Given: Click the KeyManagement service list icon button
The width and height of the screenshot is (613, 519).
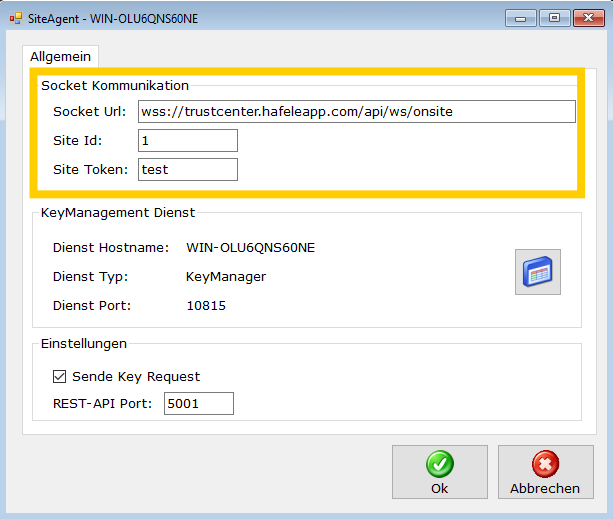Looking at the screenshot, I should tap(537, 272).
